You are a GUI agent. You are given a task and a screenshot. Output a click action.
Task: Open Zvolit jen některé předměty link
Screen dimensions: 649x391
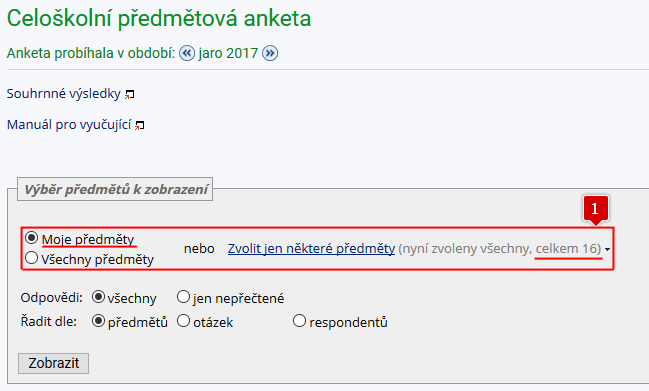311,248
